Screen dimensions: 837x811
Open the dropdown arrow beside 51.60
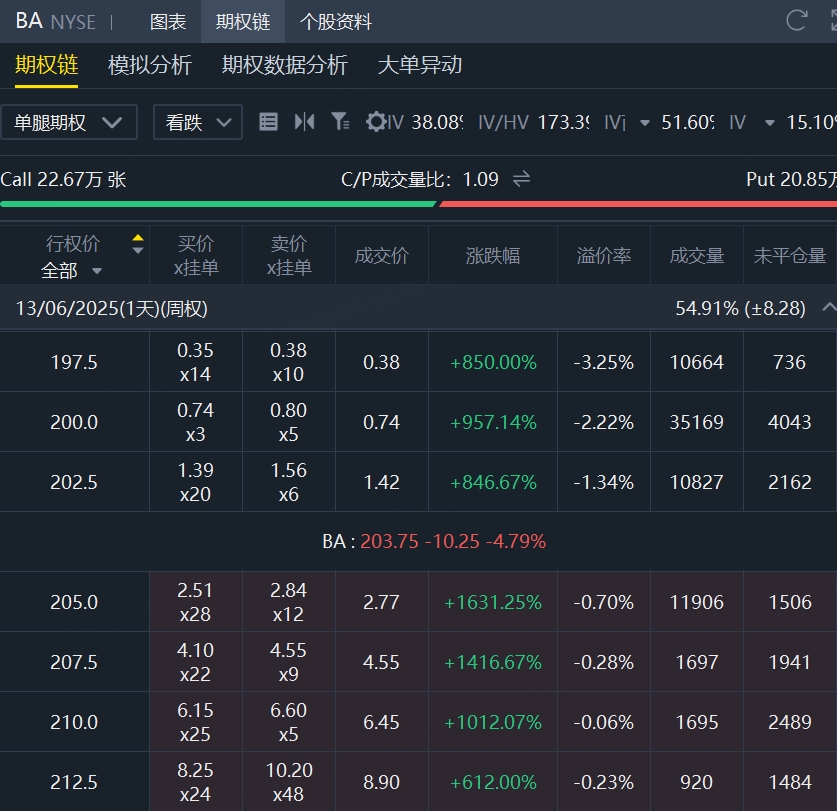(645, 123)
